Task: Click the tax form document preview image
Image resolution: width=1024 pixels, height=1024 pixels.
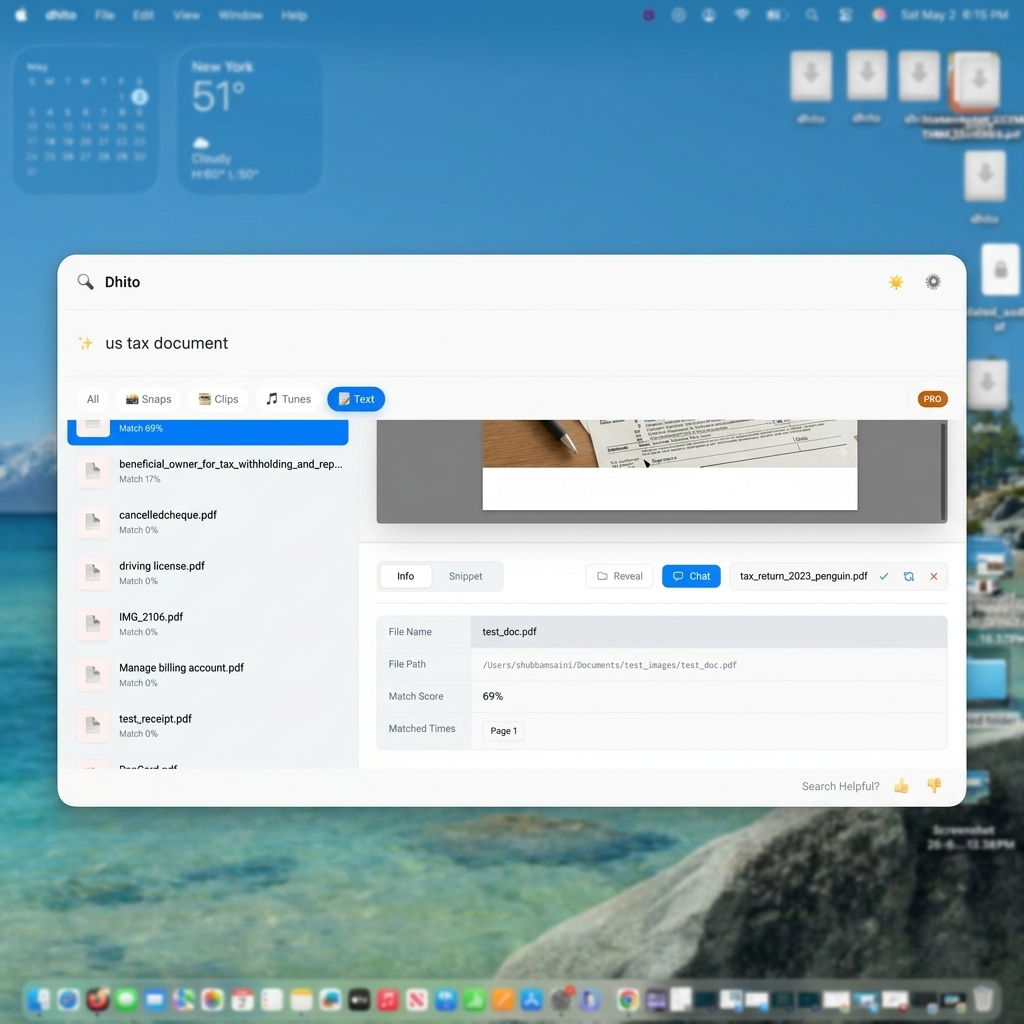Action: tap(669, 443)
